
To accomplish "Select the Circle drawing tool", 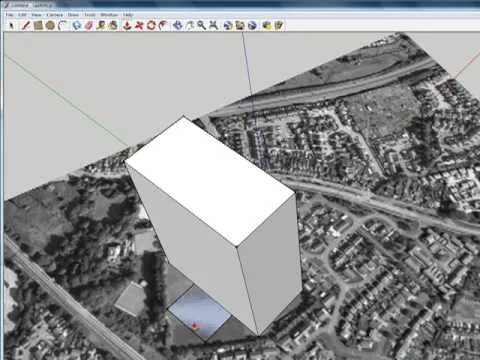I will 50,25.
